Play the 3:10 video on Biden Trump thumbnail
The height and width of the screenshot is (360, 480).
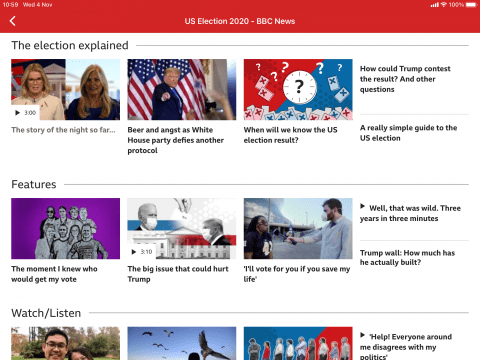141,252
